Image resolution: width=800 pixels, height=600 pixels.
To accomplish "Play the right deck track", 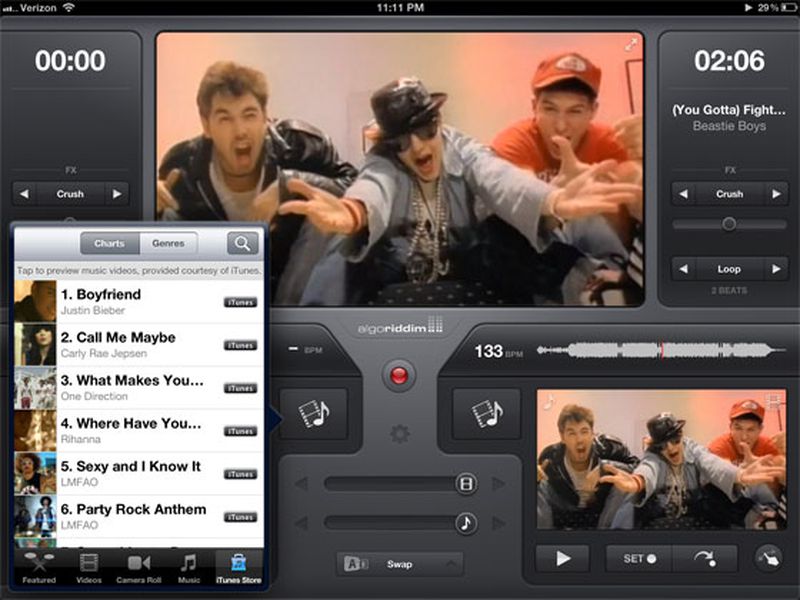I will tap(565, 560).
